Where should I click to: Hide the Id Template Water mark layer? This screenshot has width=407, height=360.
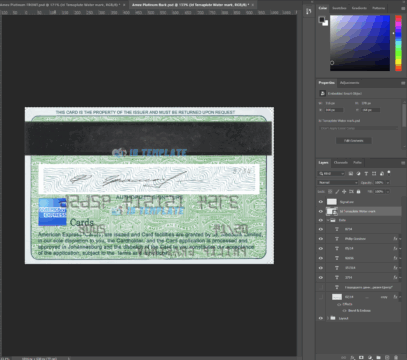[321, 211]
